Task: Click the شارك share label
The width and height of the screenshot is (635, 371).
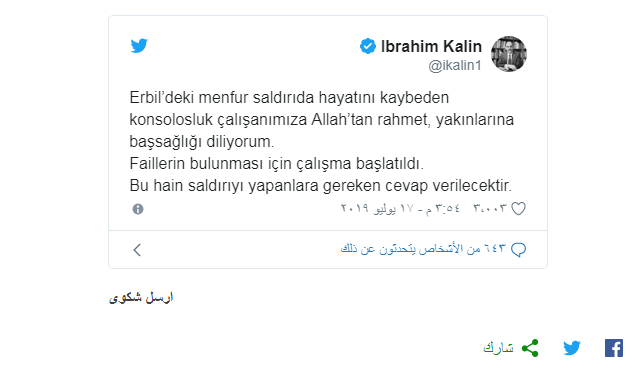Action: click(498, 348)
